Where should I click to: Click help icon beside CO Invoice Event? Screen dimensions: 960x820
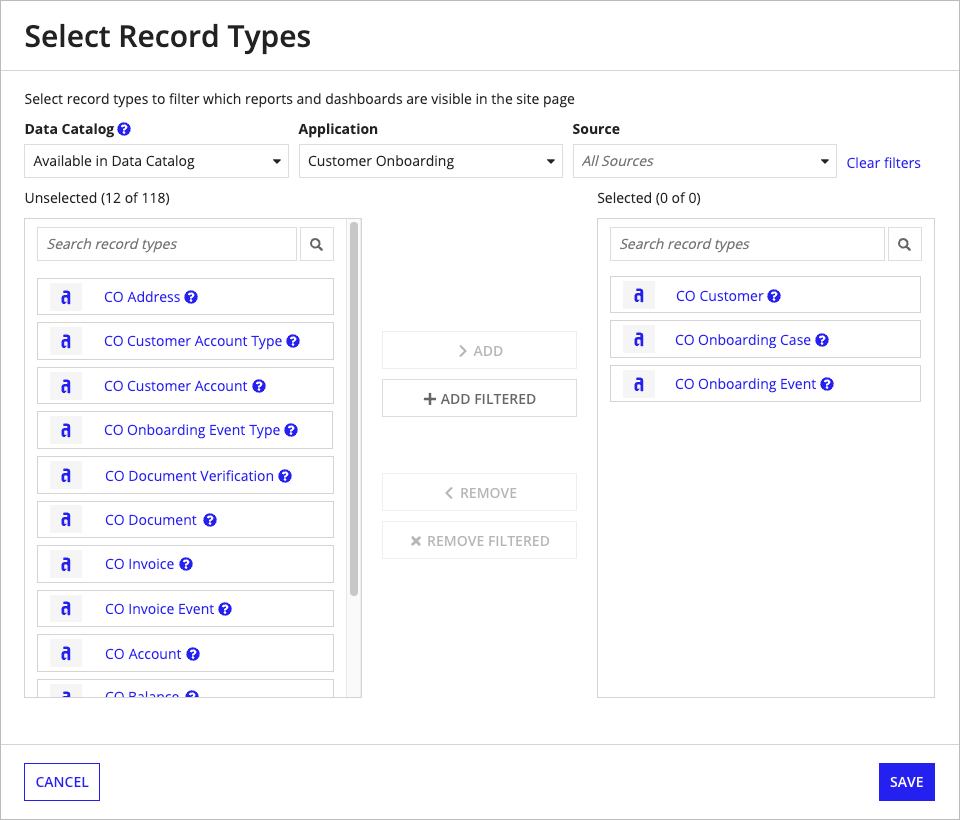(225, 609)
